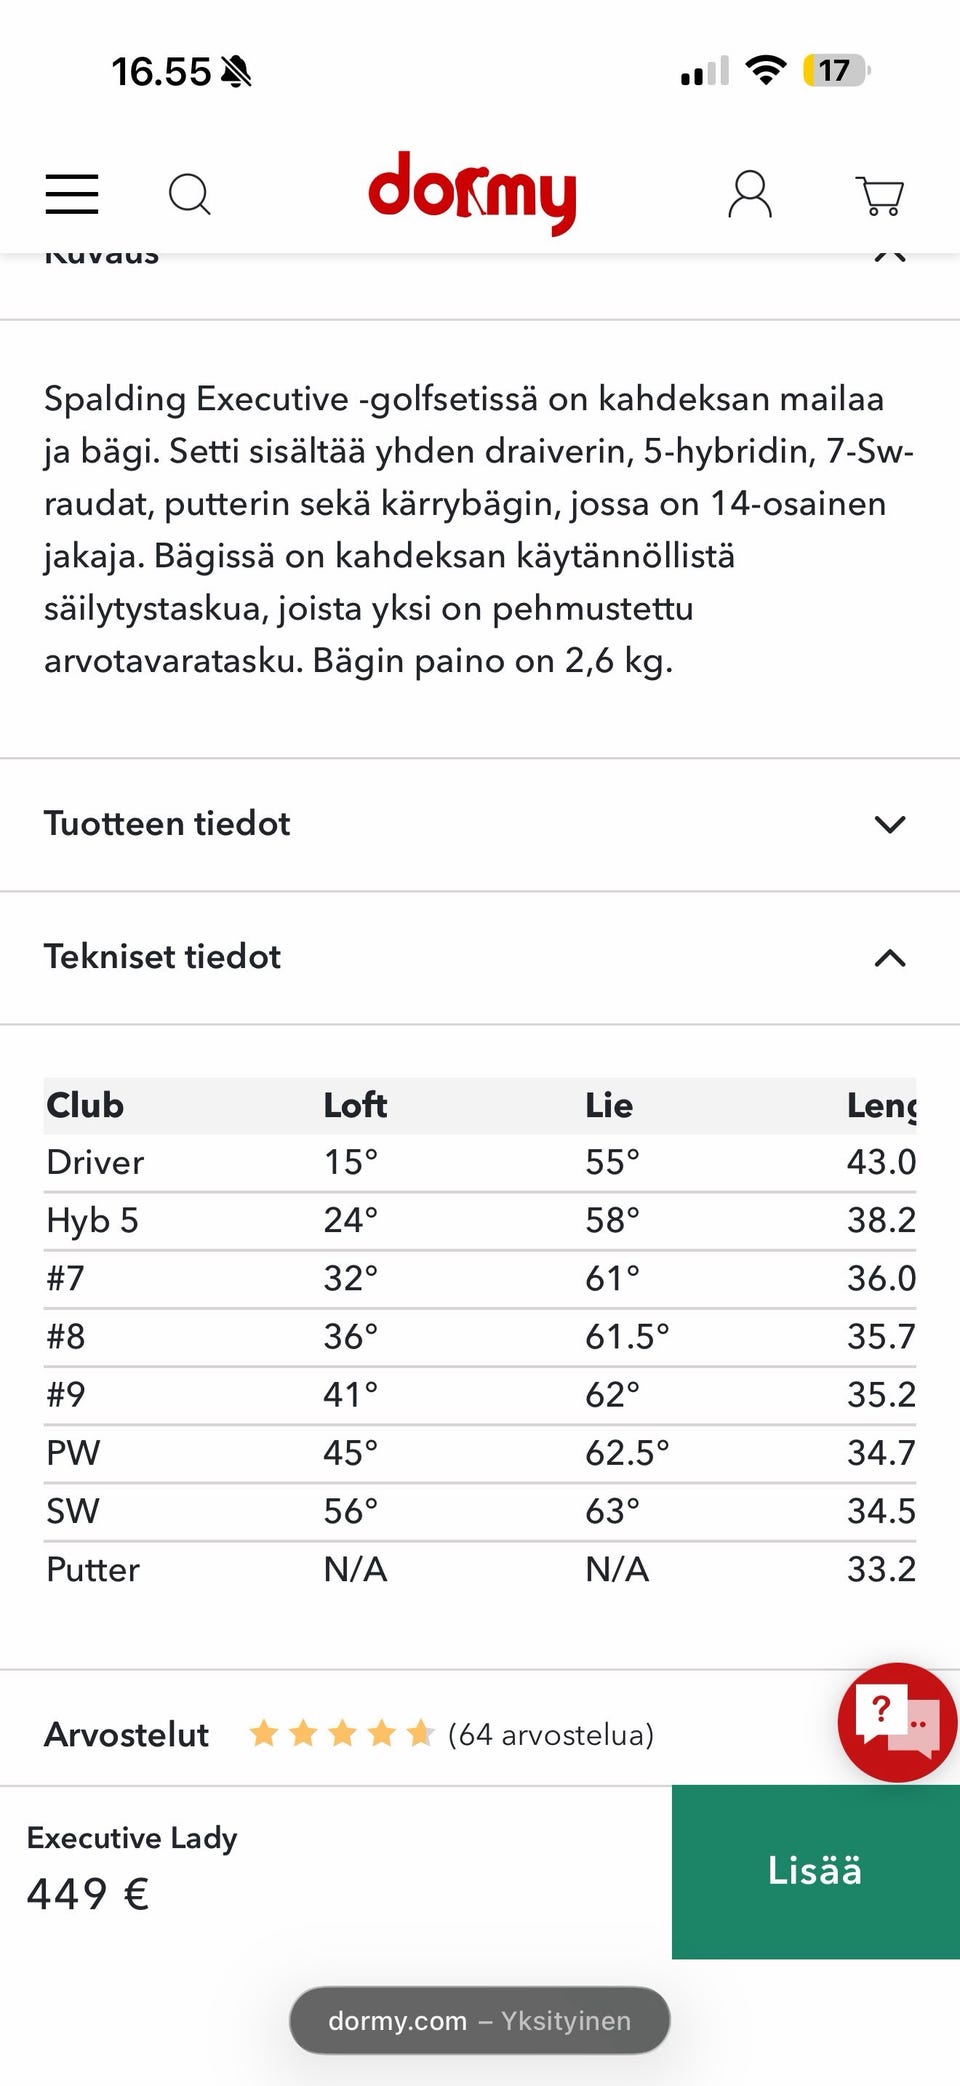Tap the search magnifier icon

point(189,194)
